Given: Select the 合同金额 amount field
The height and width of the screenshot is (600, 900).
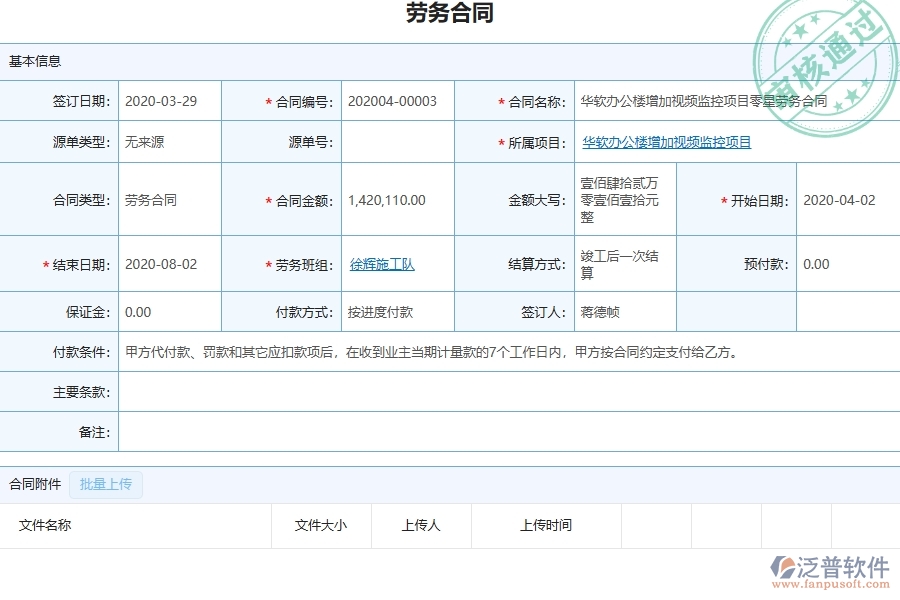Looking at the screenshot, I should (x=385, y=199).
